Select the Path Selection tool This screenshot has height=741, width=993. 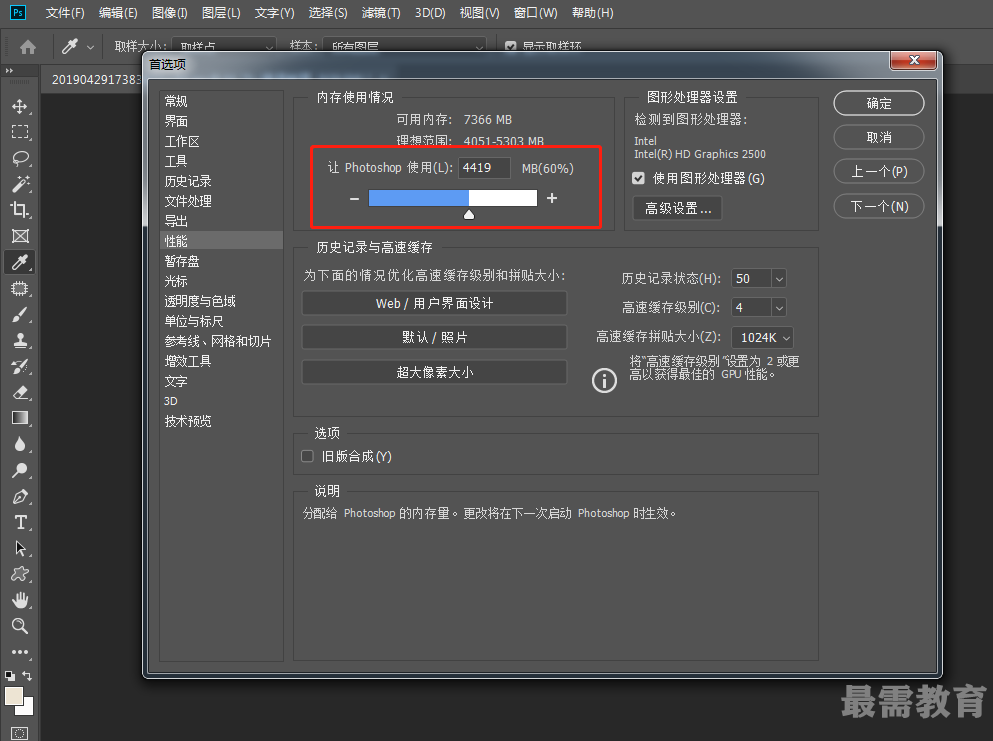pos(20,548)
